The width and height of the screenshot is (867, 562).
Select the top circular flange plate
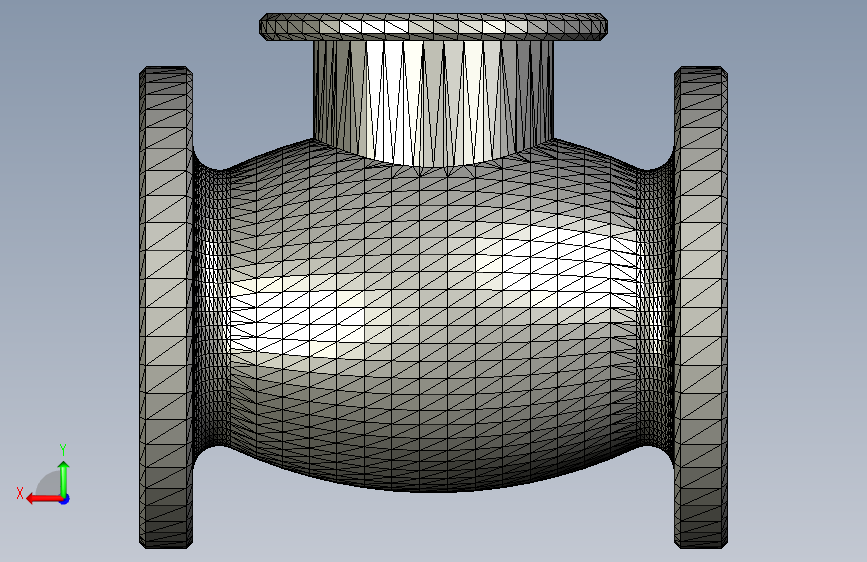click(434, 27)
